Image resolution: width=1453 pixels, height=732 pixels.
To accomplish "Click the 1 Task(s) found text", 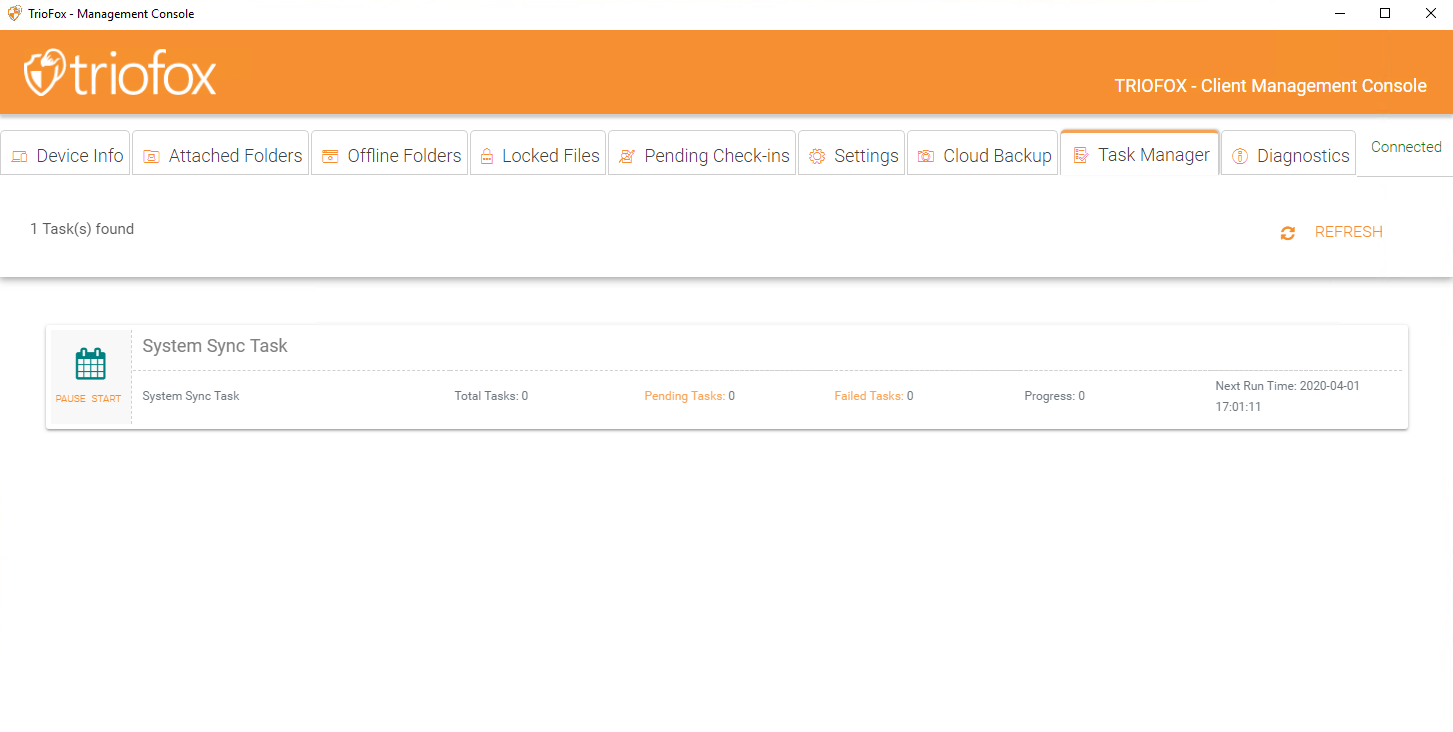I will (82, 229).
